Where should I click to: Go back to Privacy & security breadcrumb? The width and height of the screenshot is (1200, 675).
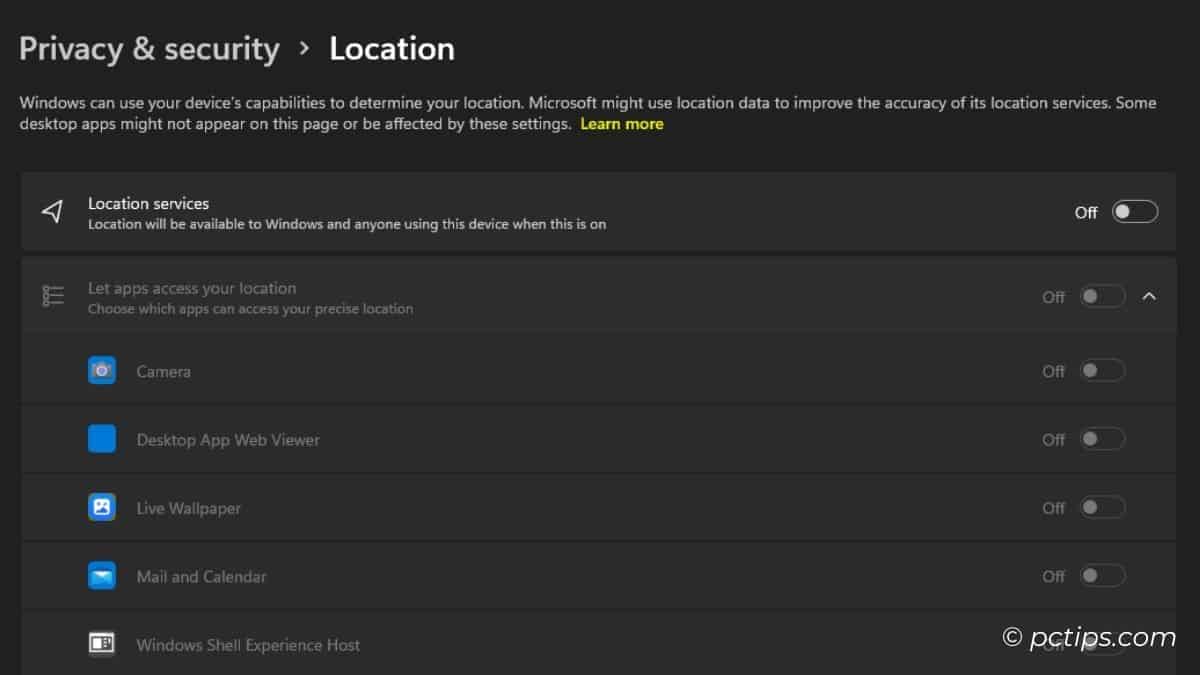(x=149, y=49)
